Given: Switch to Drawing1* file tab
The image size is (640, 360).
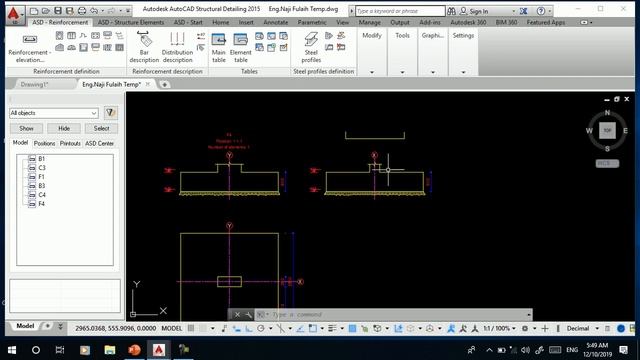Looking at the screenshot, I should (x=35, y=84).
